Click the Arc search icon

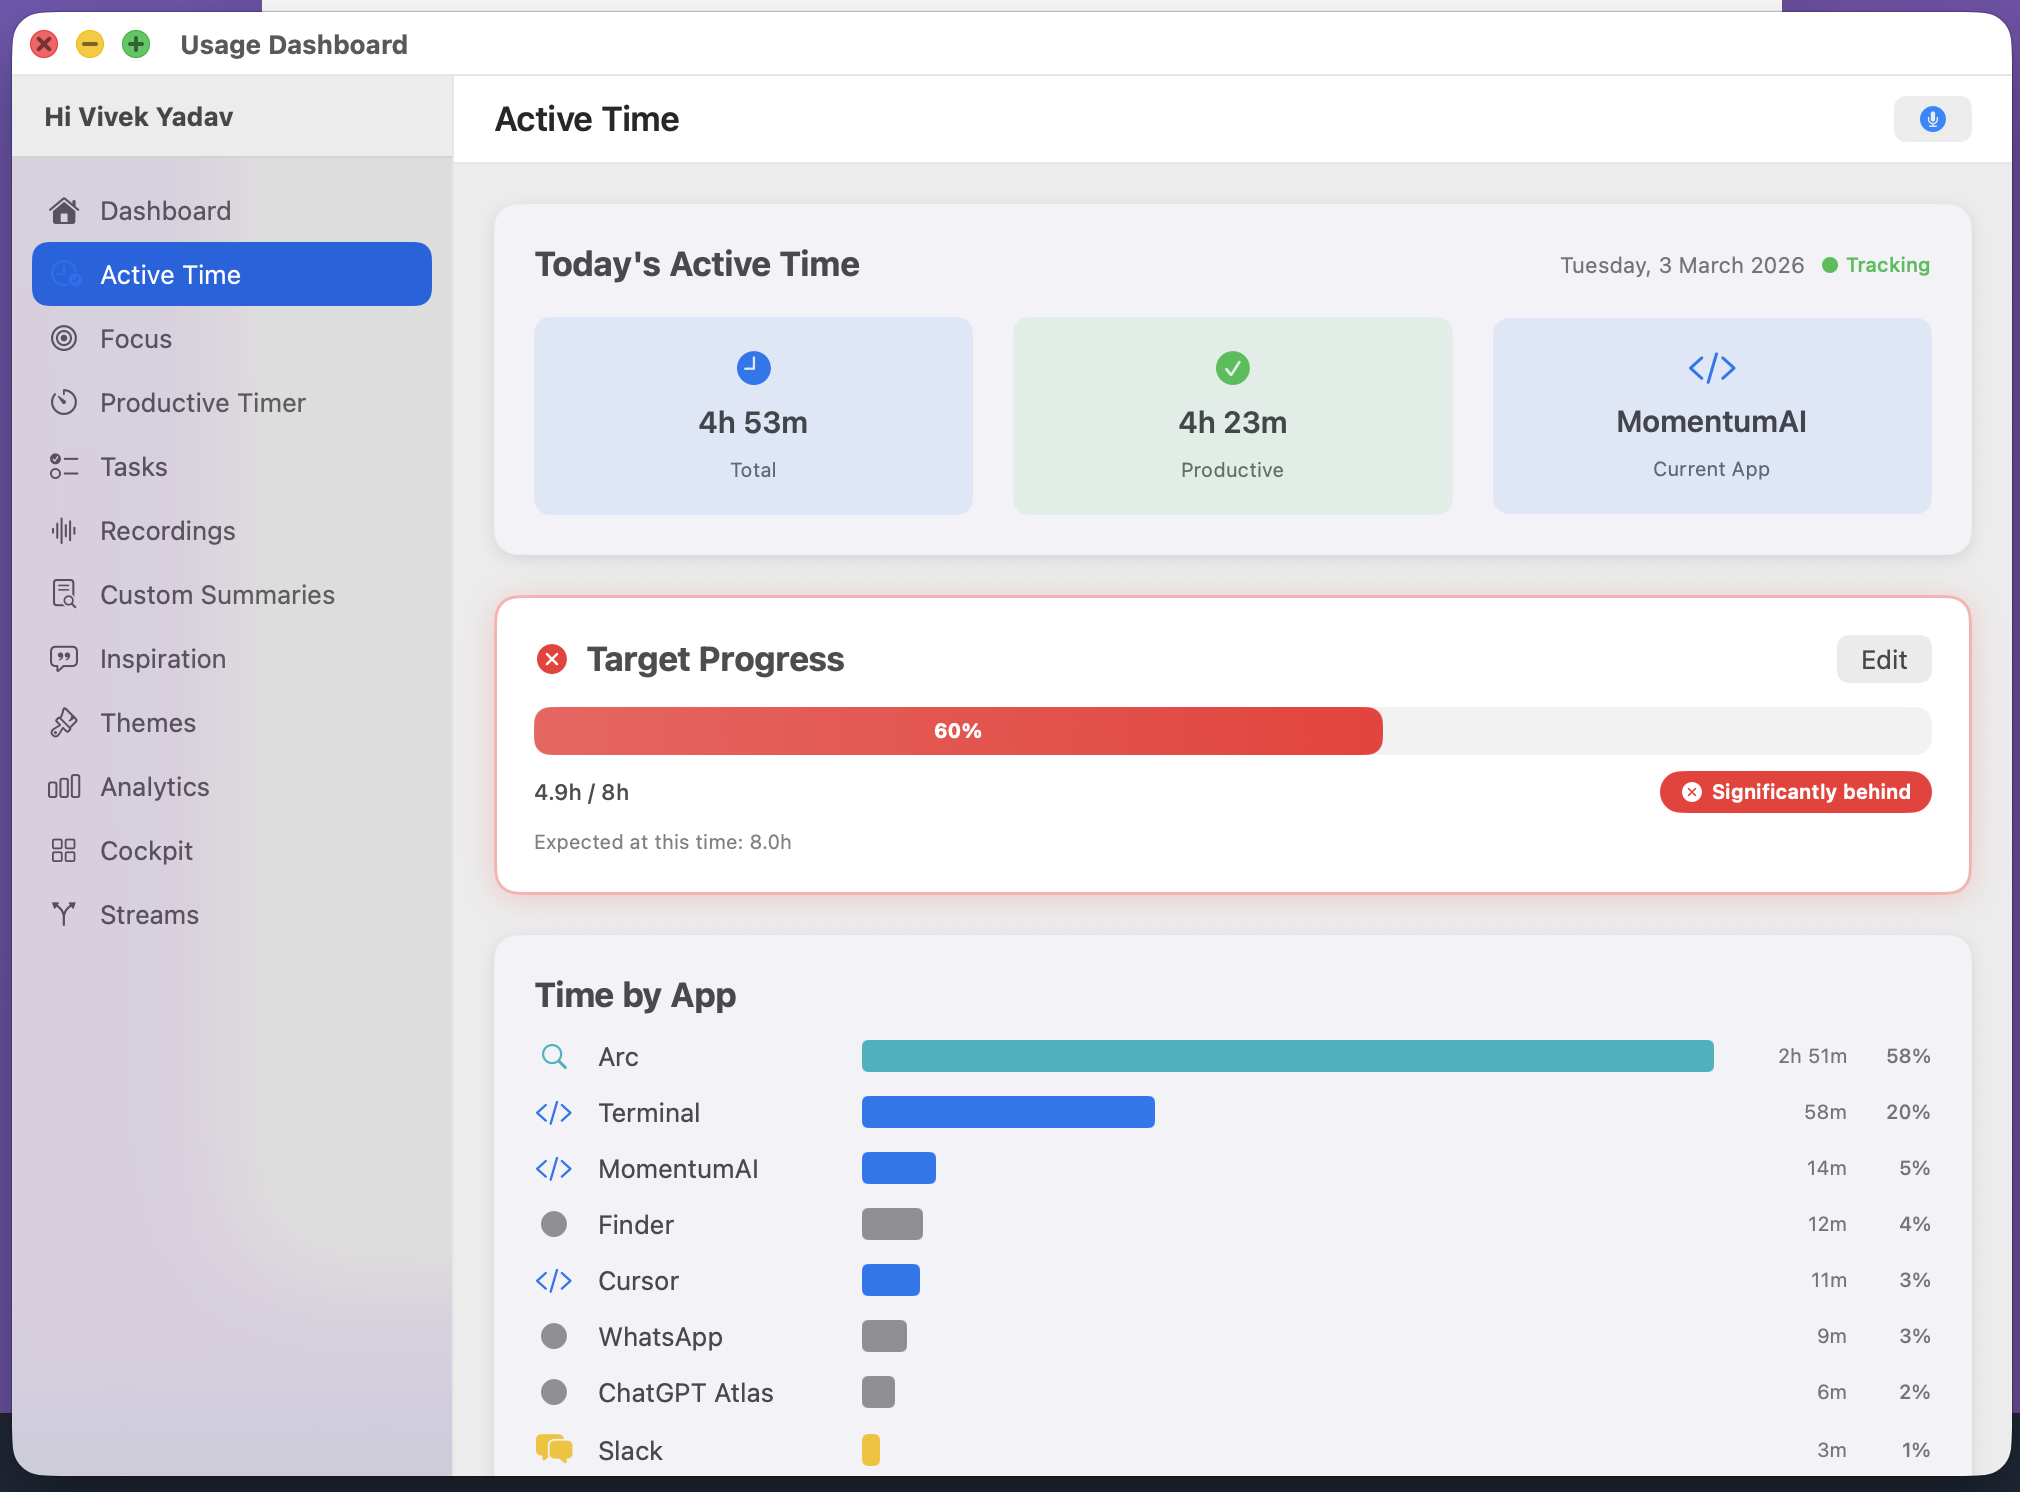(x=553, y=1055)
